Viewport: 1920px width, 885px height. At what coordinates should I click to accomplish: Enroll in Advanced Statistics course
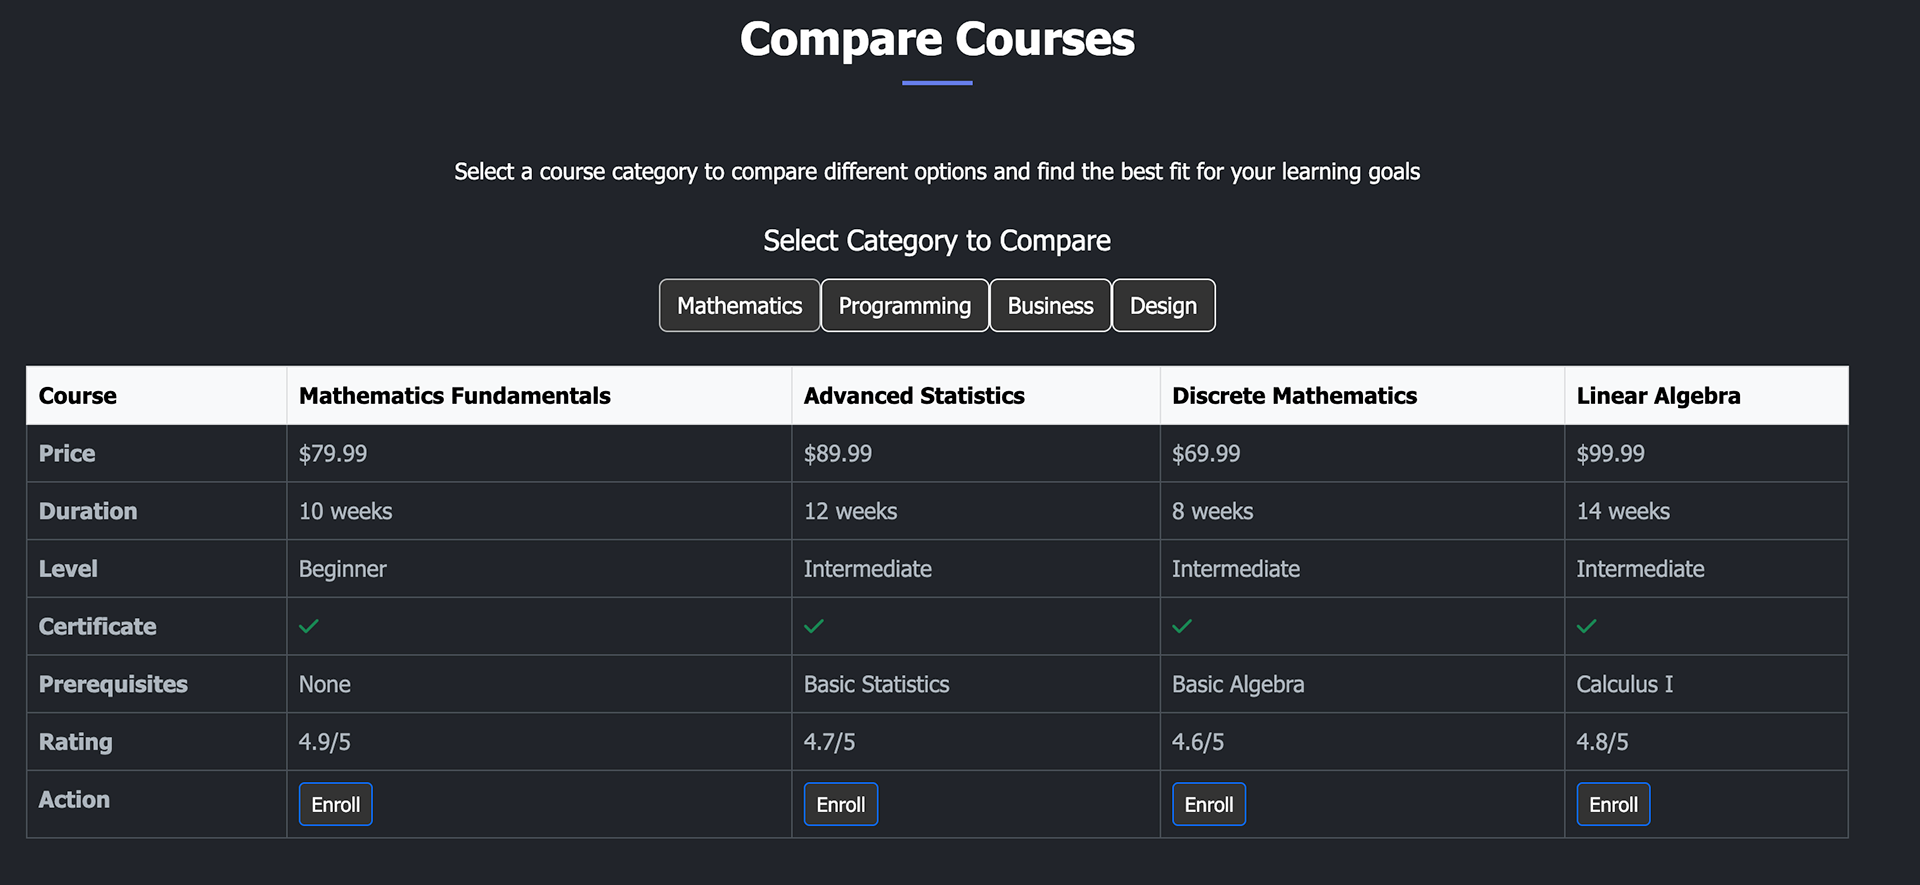pyautogui.click(x=840, y=805)
